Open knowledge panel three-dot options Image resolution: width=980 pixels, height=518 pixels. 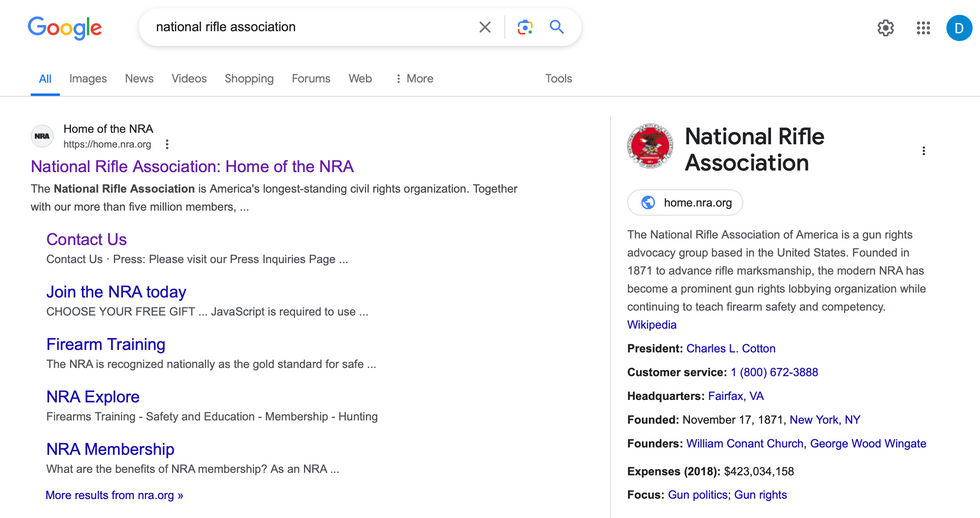(924, 151)
